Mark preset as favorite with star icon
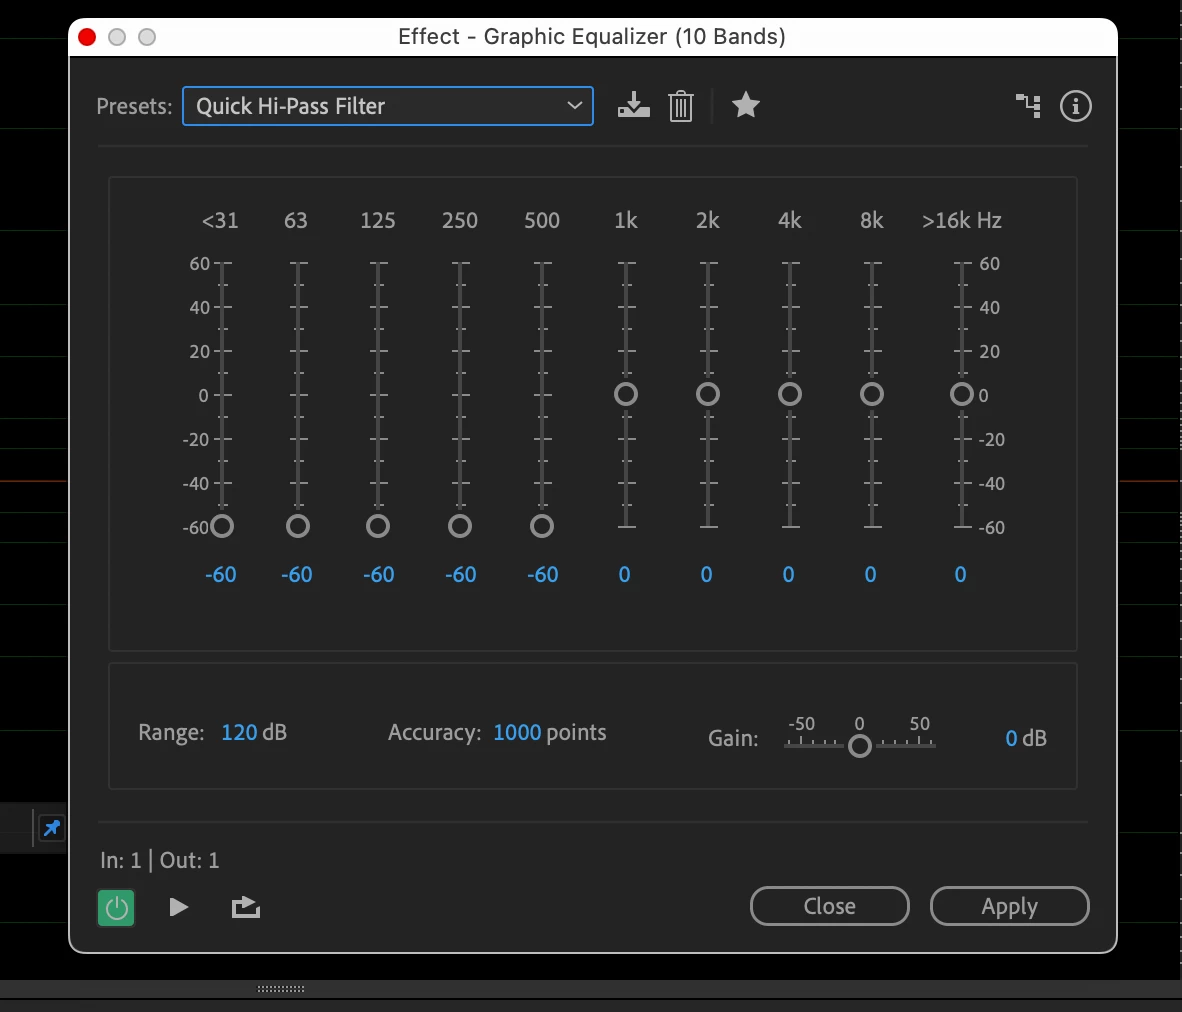 746,105
